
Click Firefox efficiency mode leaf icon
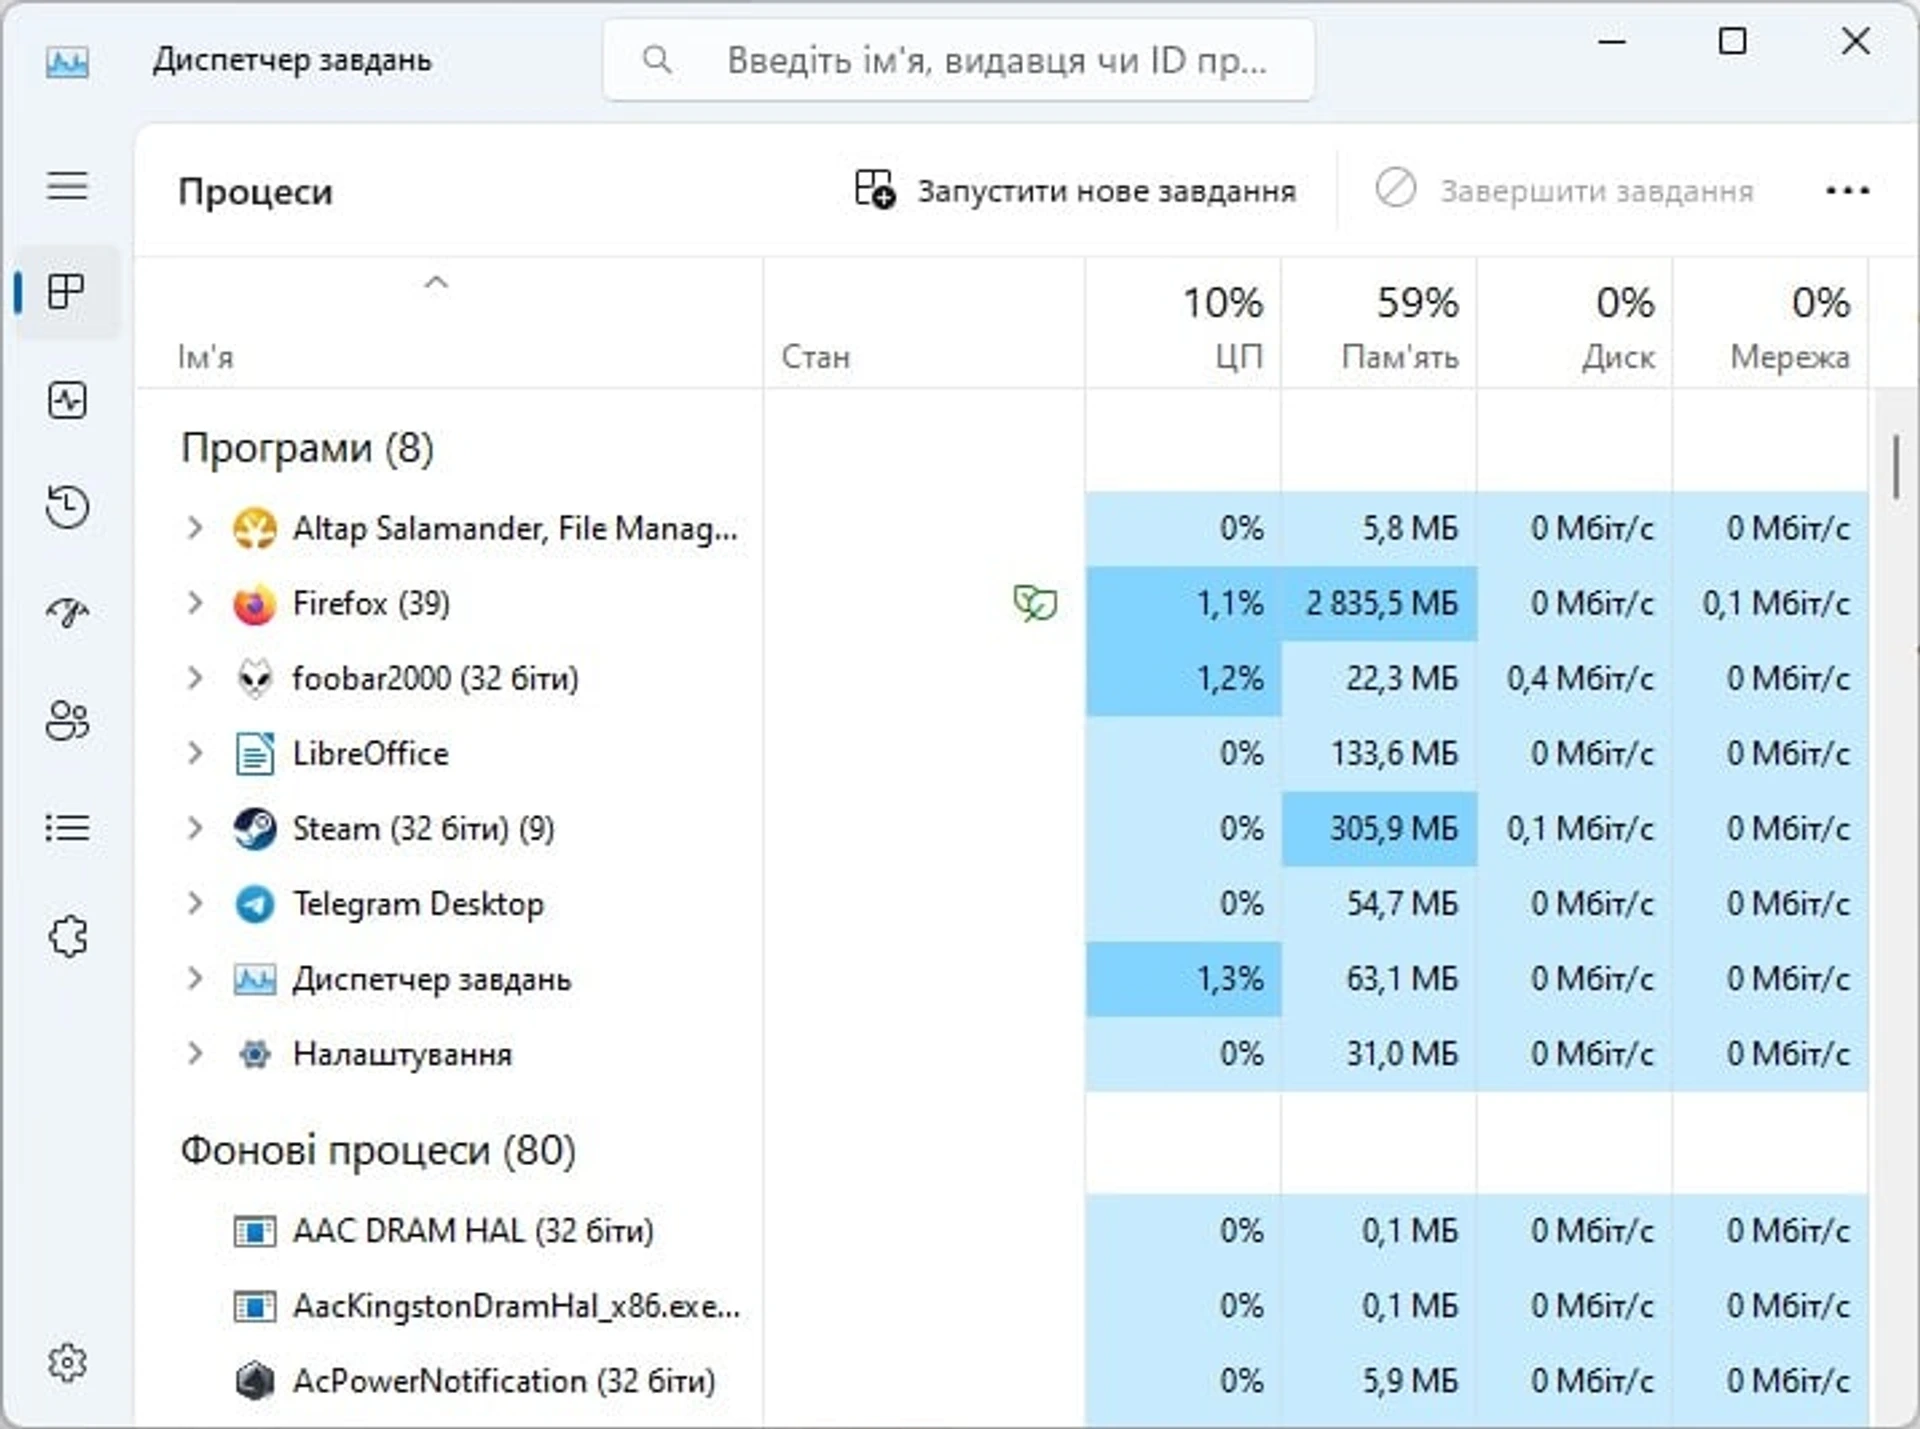tap(1034, 603)
